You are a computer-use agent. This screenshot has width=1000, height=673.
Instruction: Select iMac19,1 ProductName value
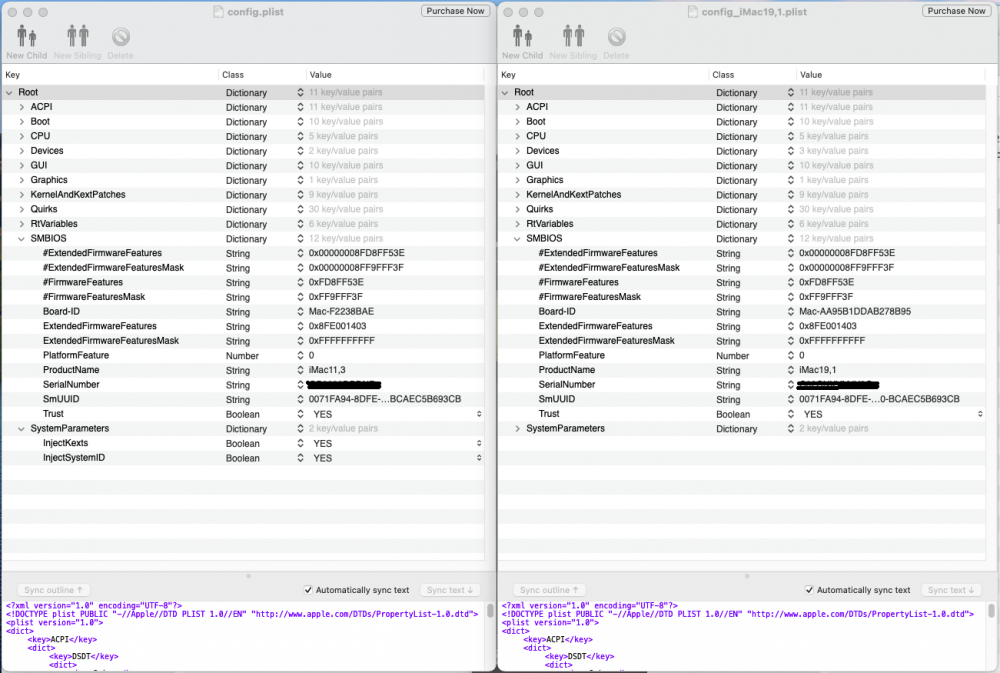point(818,370)
